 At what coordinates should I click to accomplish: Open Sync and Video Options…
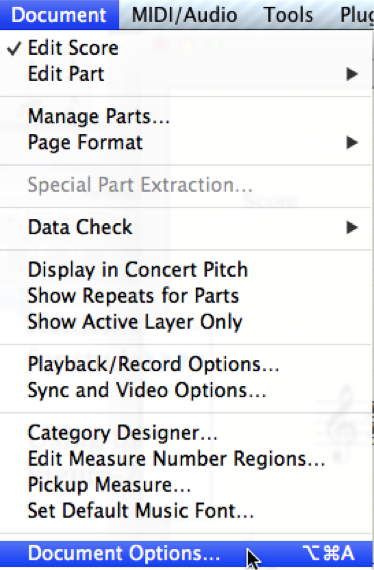coord(186,390)
